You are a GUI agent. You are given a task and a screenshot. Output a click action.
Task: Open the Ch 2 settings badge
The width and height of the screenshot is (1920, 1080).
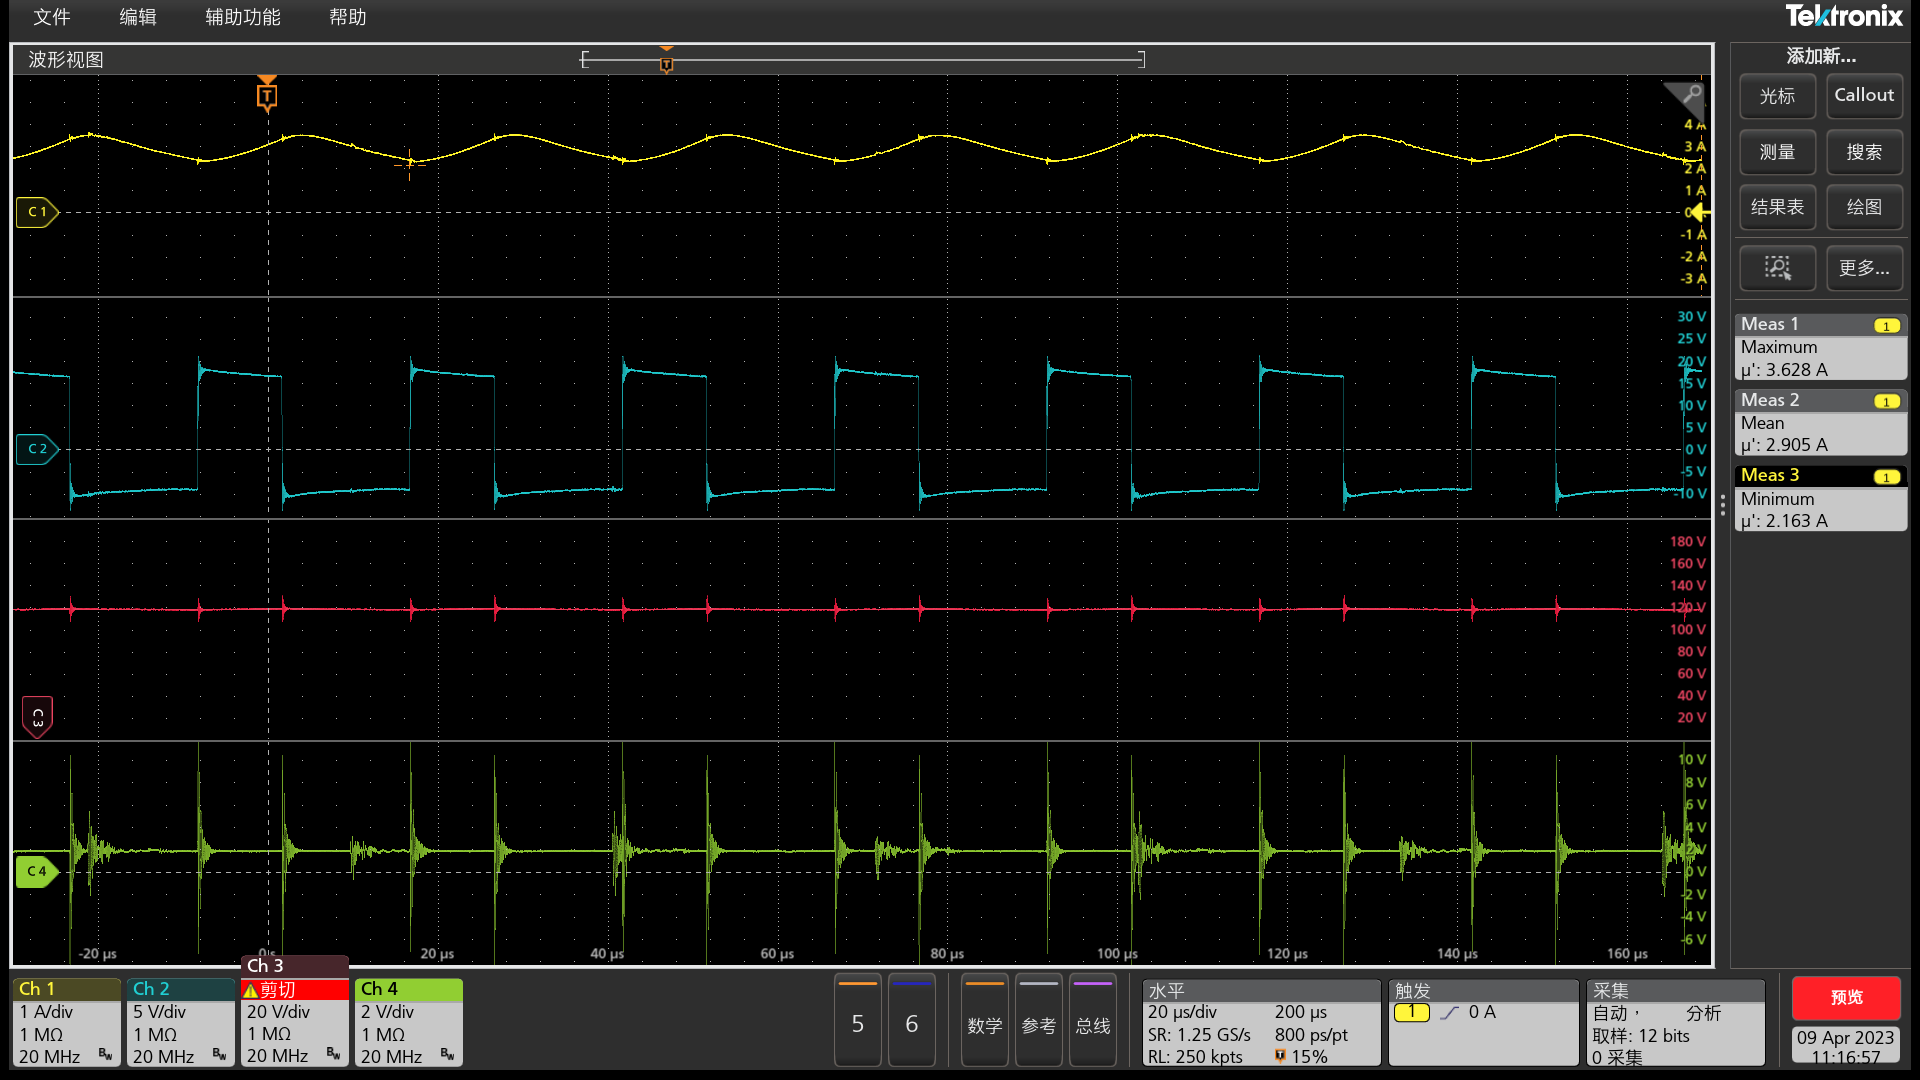click(181, 1023)
